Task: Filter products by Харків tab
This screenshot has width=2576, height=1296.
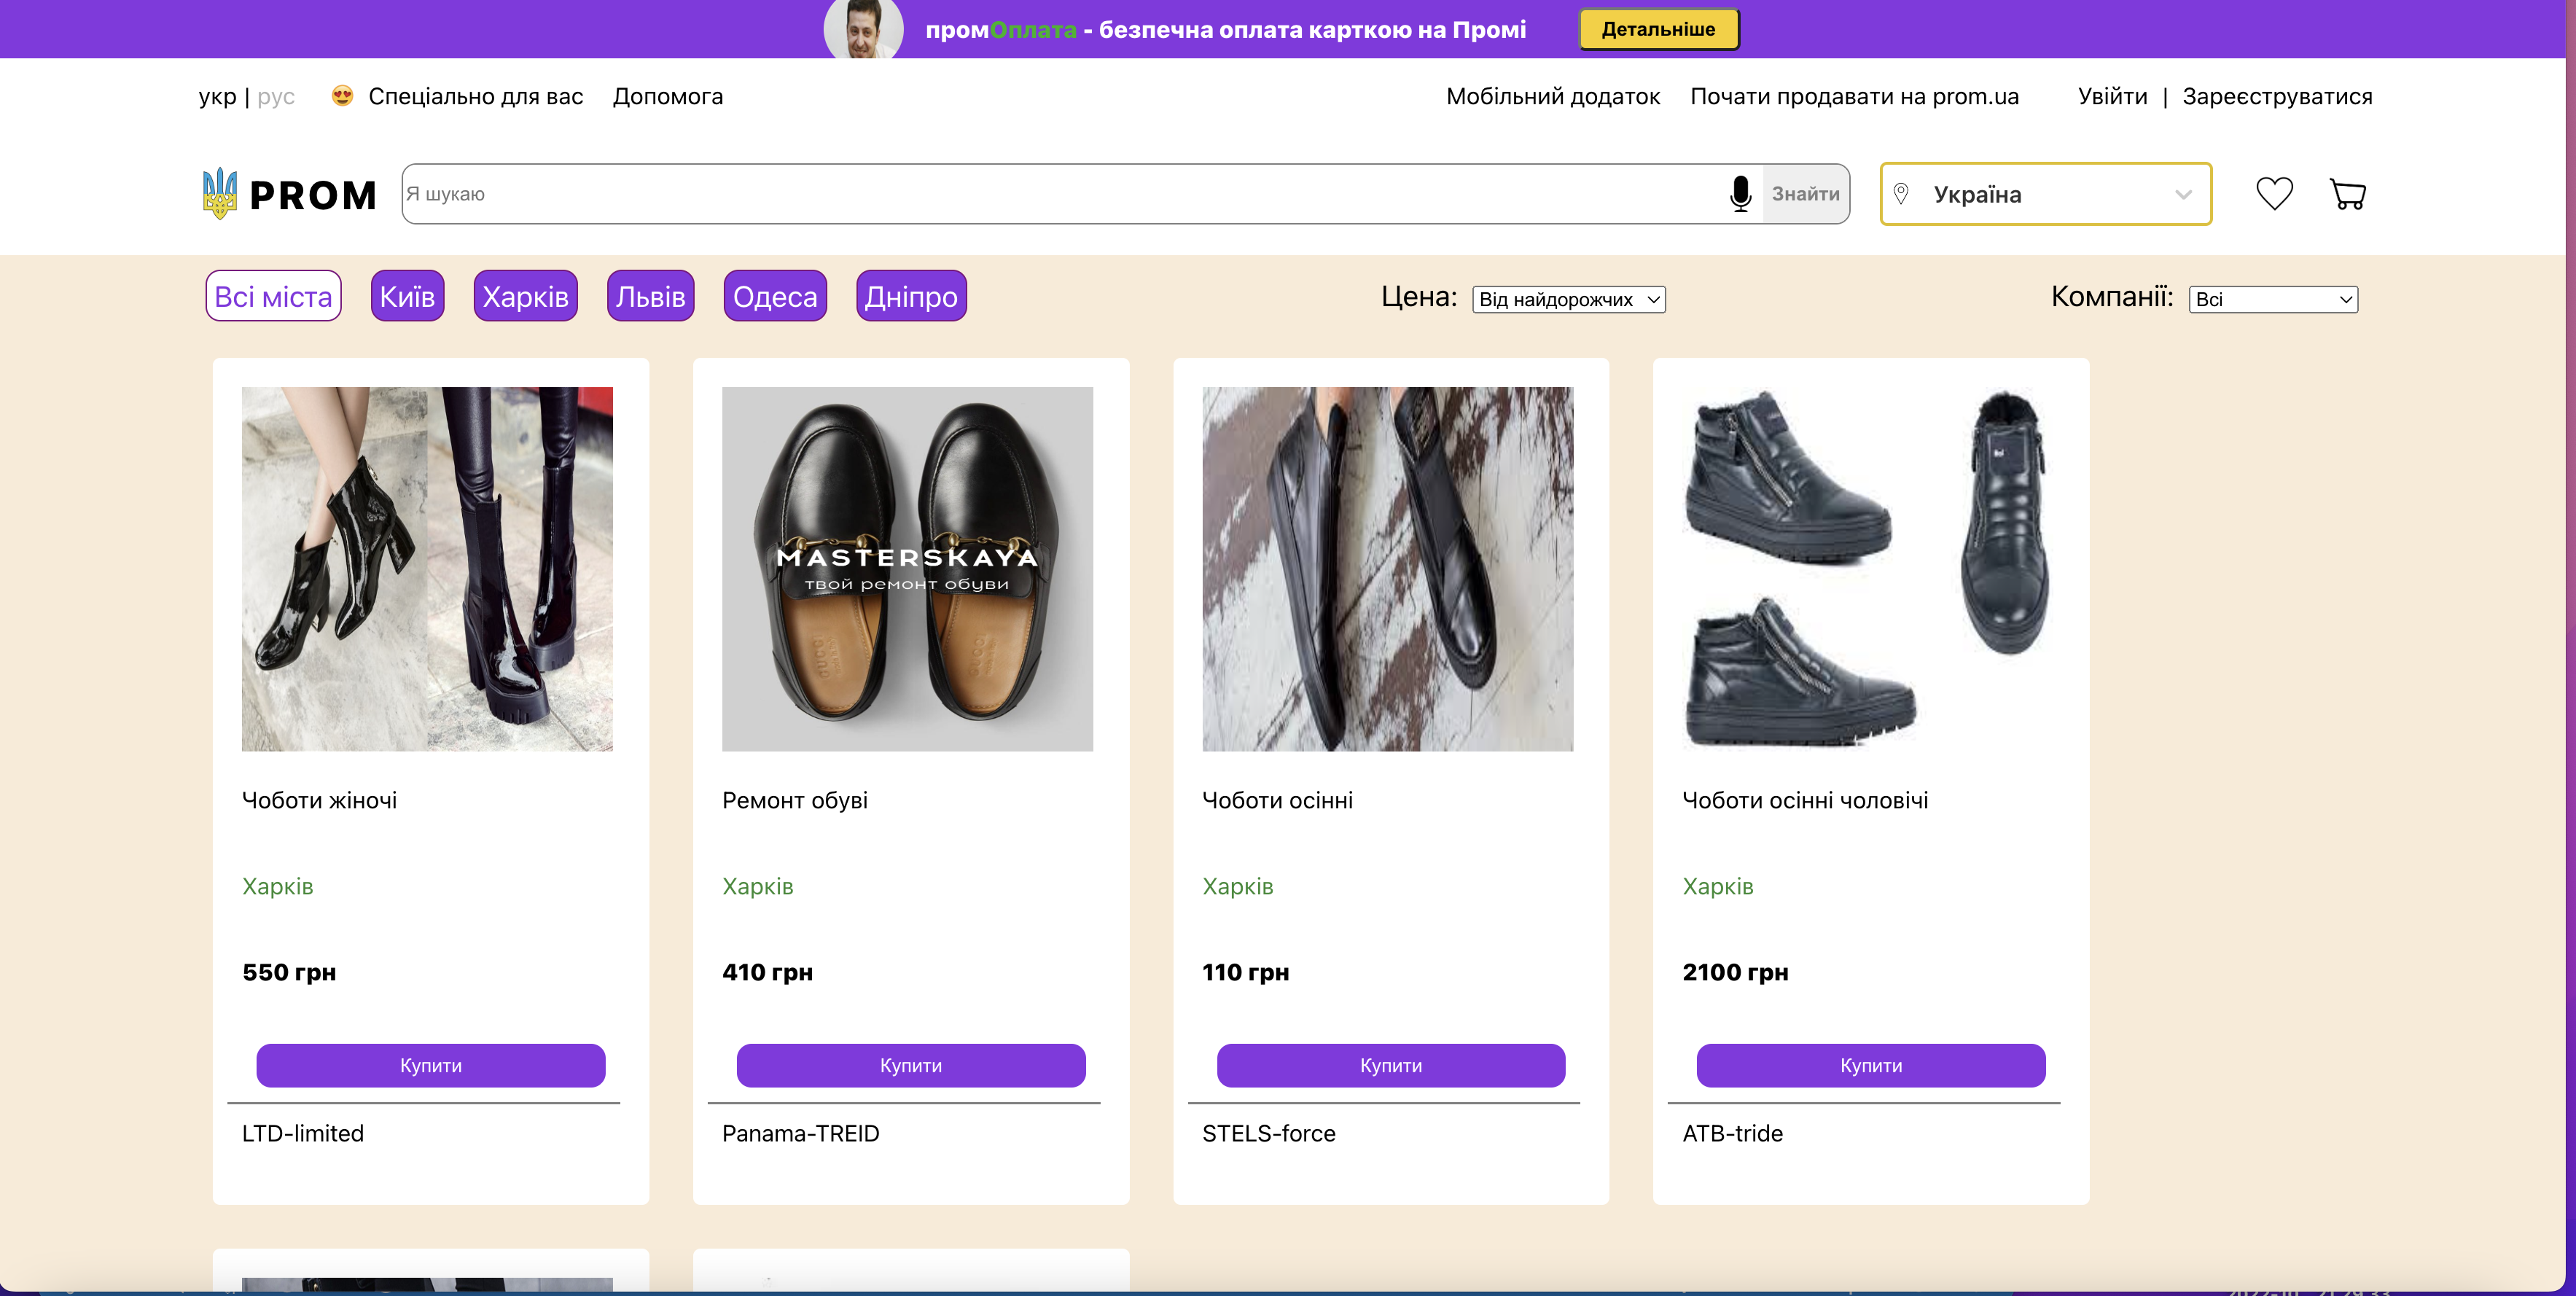Action: click(x=525, y=296)
